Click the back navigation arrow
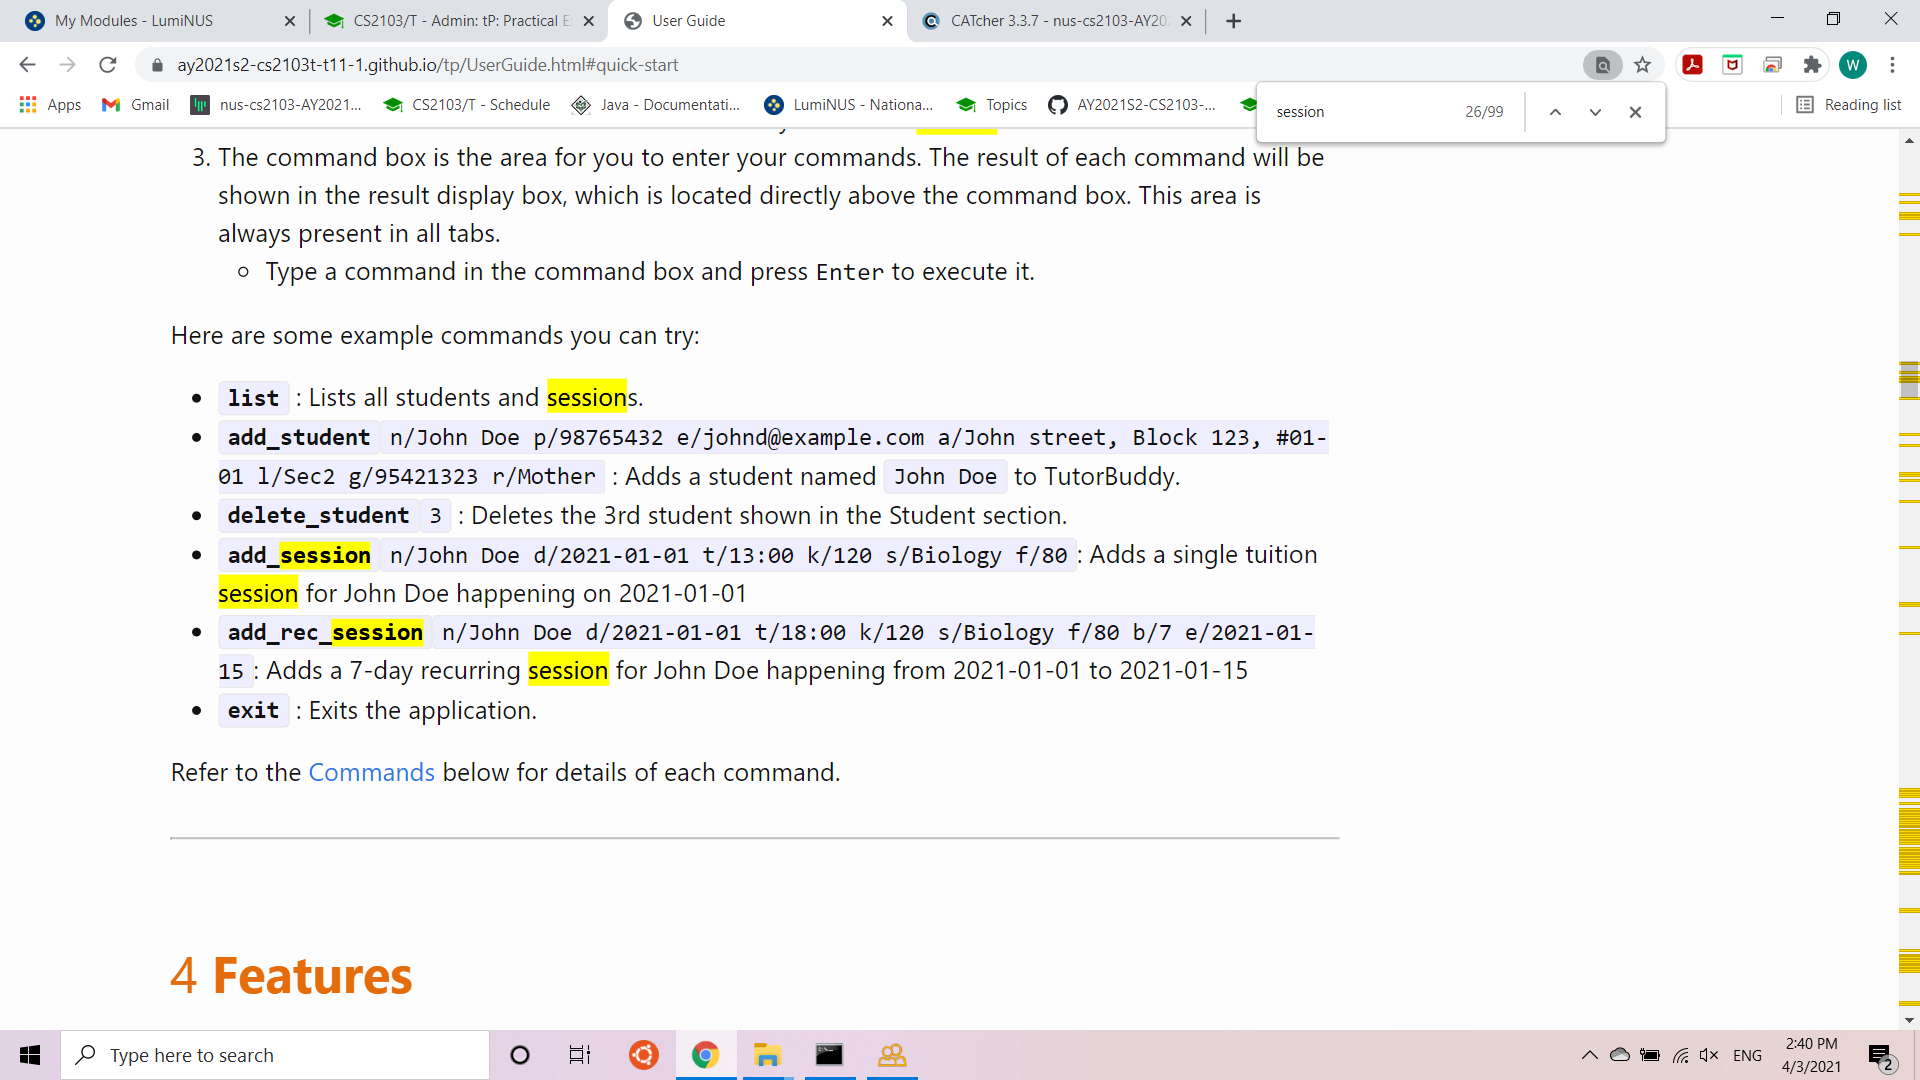1920x1080 pixels. coord(27,65)
